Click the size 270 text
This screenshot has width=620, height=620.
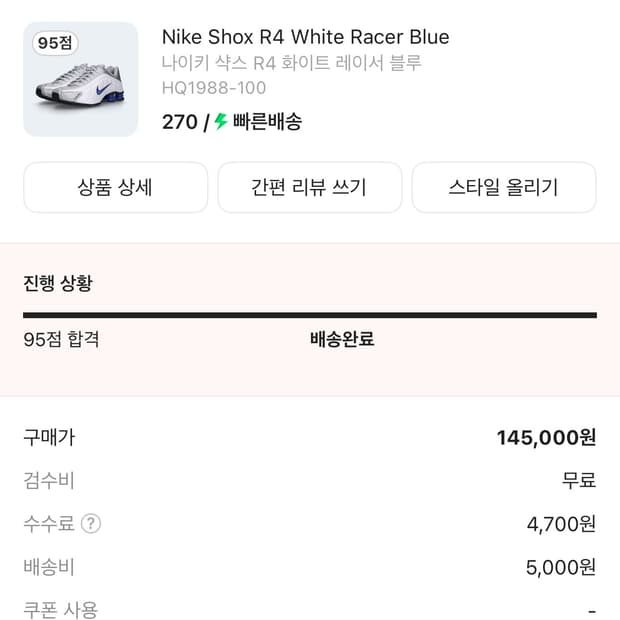point(179,122)
